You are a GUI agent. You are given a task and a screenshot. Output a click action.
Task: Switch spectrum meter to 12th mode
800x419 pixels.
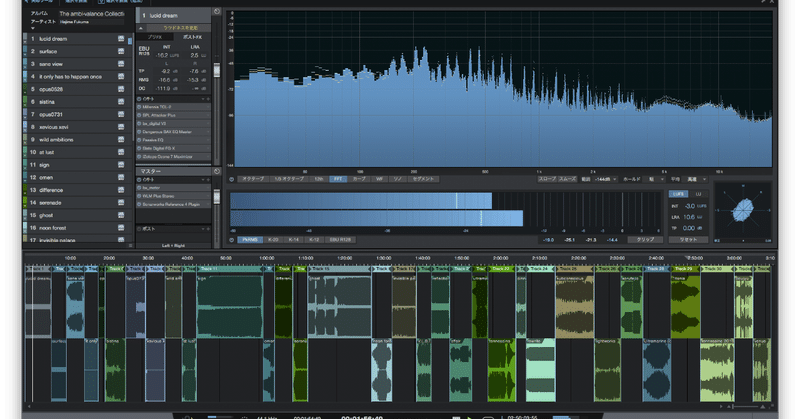pyautogui.click(x=319, y=180)
